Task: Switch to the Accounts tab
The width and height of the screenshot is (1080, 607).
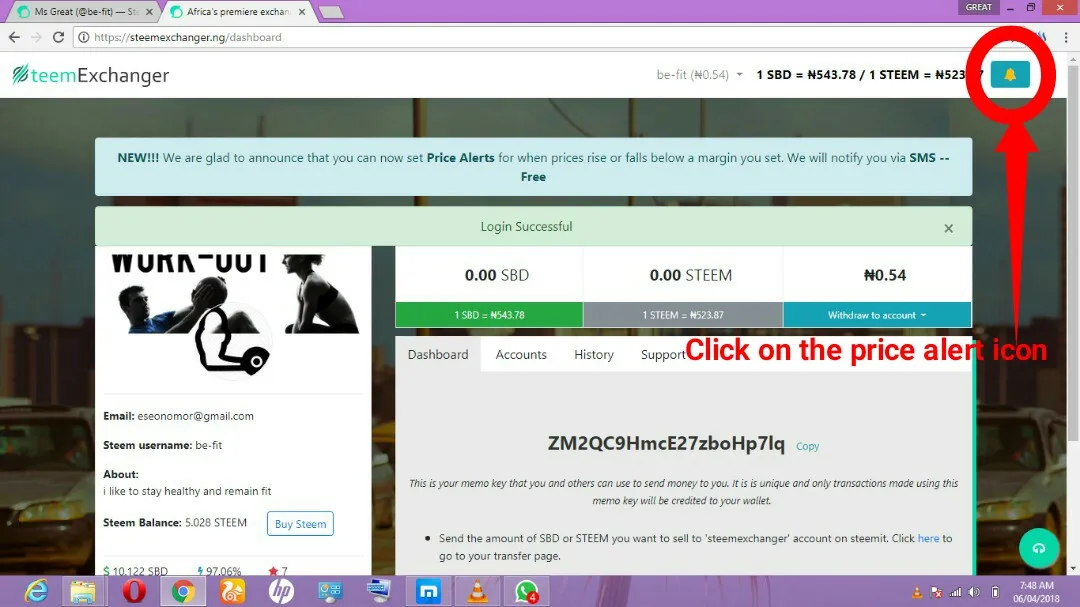Action: click(521, 354)
